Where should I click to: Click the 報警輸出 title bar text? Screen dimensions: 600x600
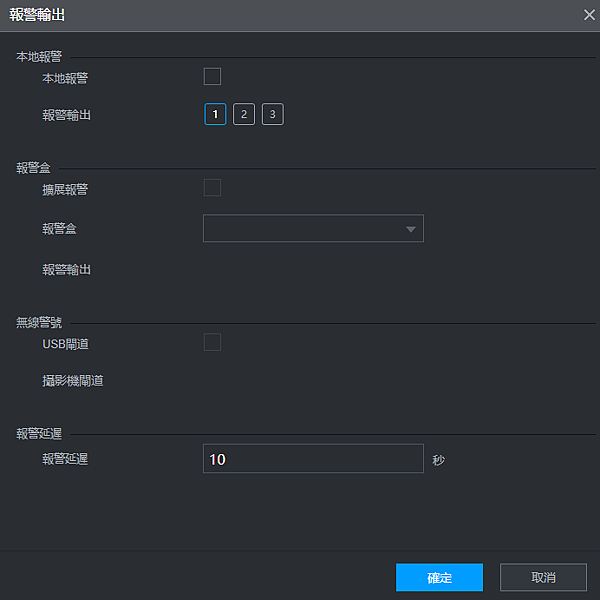tap(37, 15)
